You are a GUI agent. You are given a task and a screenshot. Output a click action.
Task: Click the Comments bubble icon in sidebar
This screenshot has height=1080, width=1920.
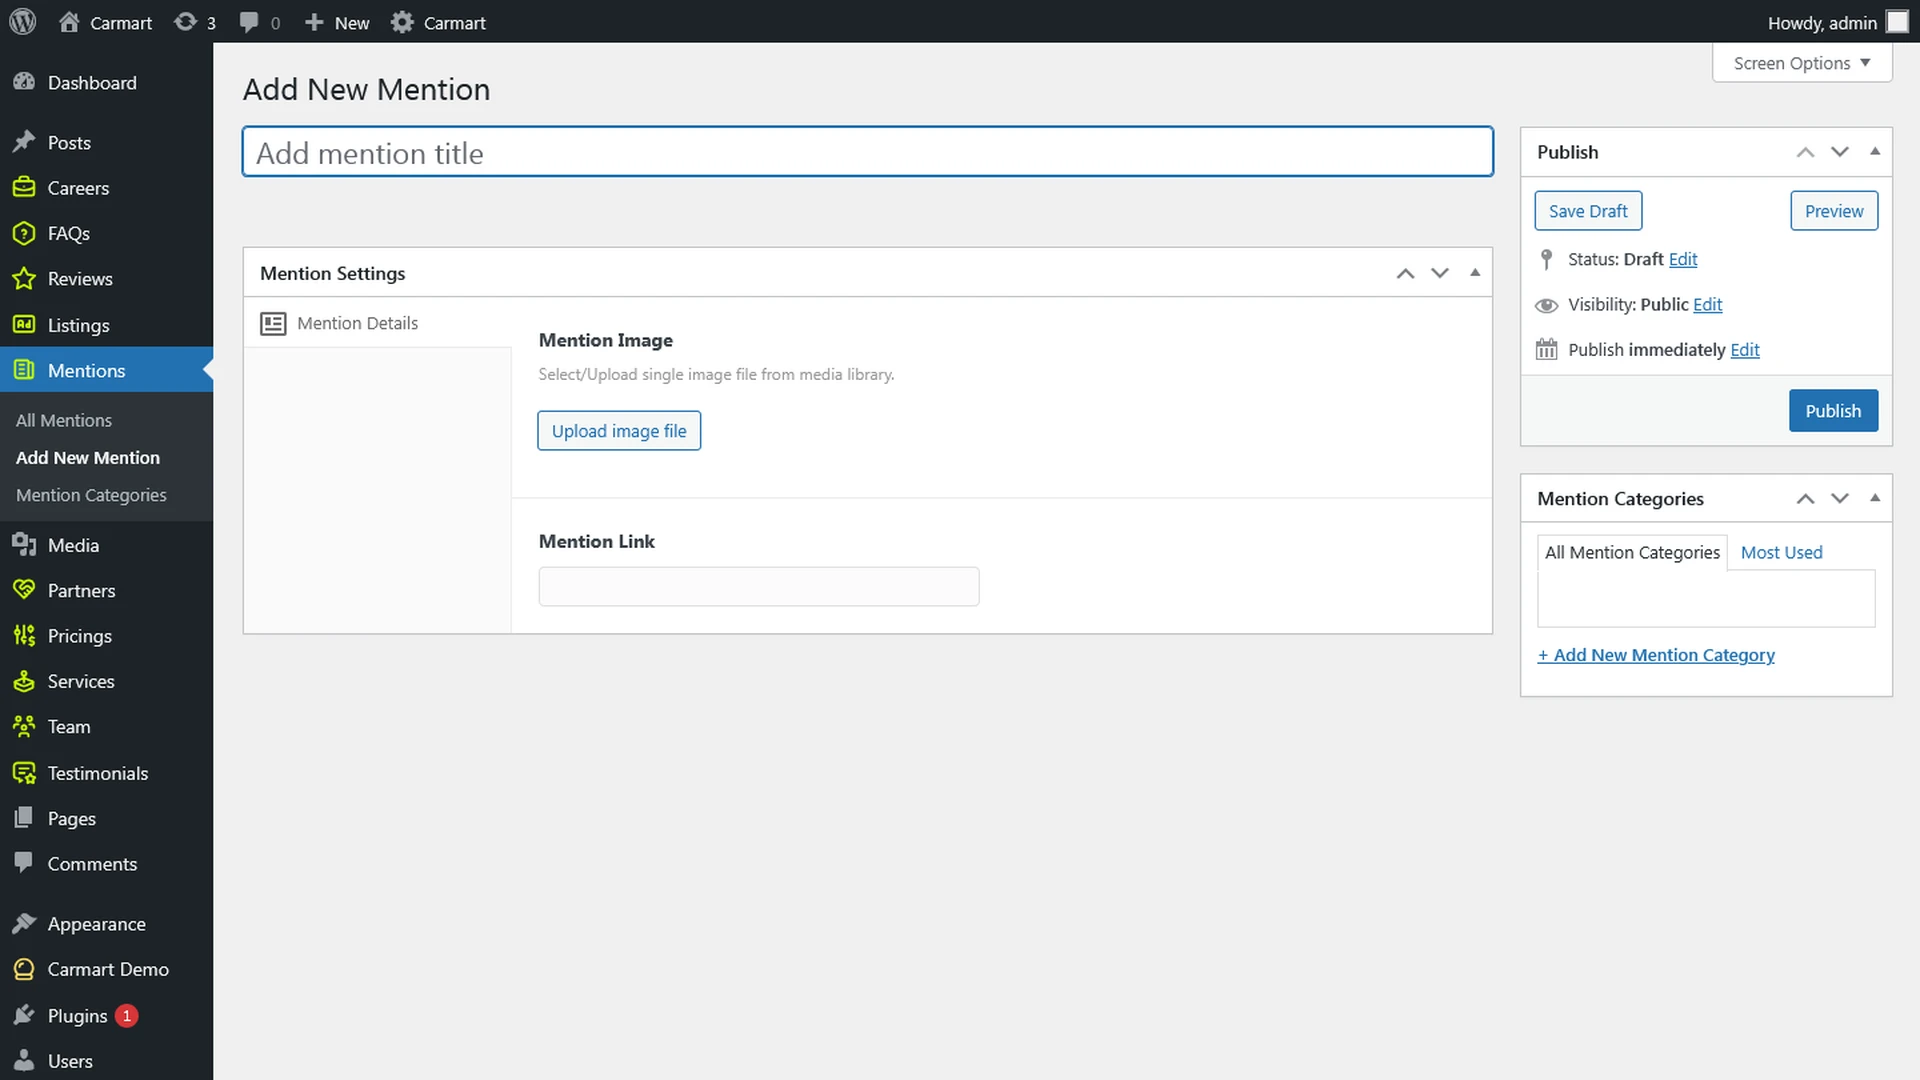[24, 862]
